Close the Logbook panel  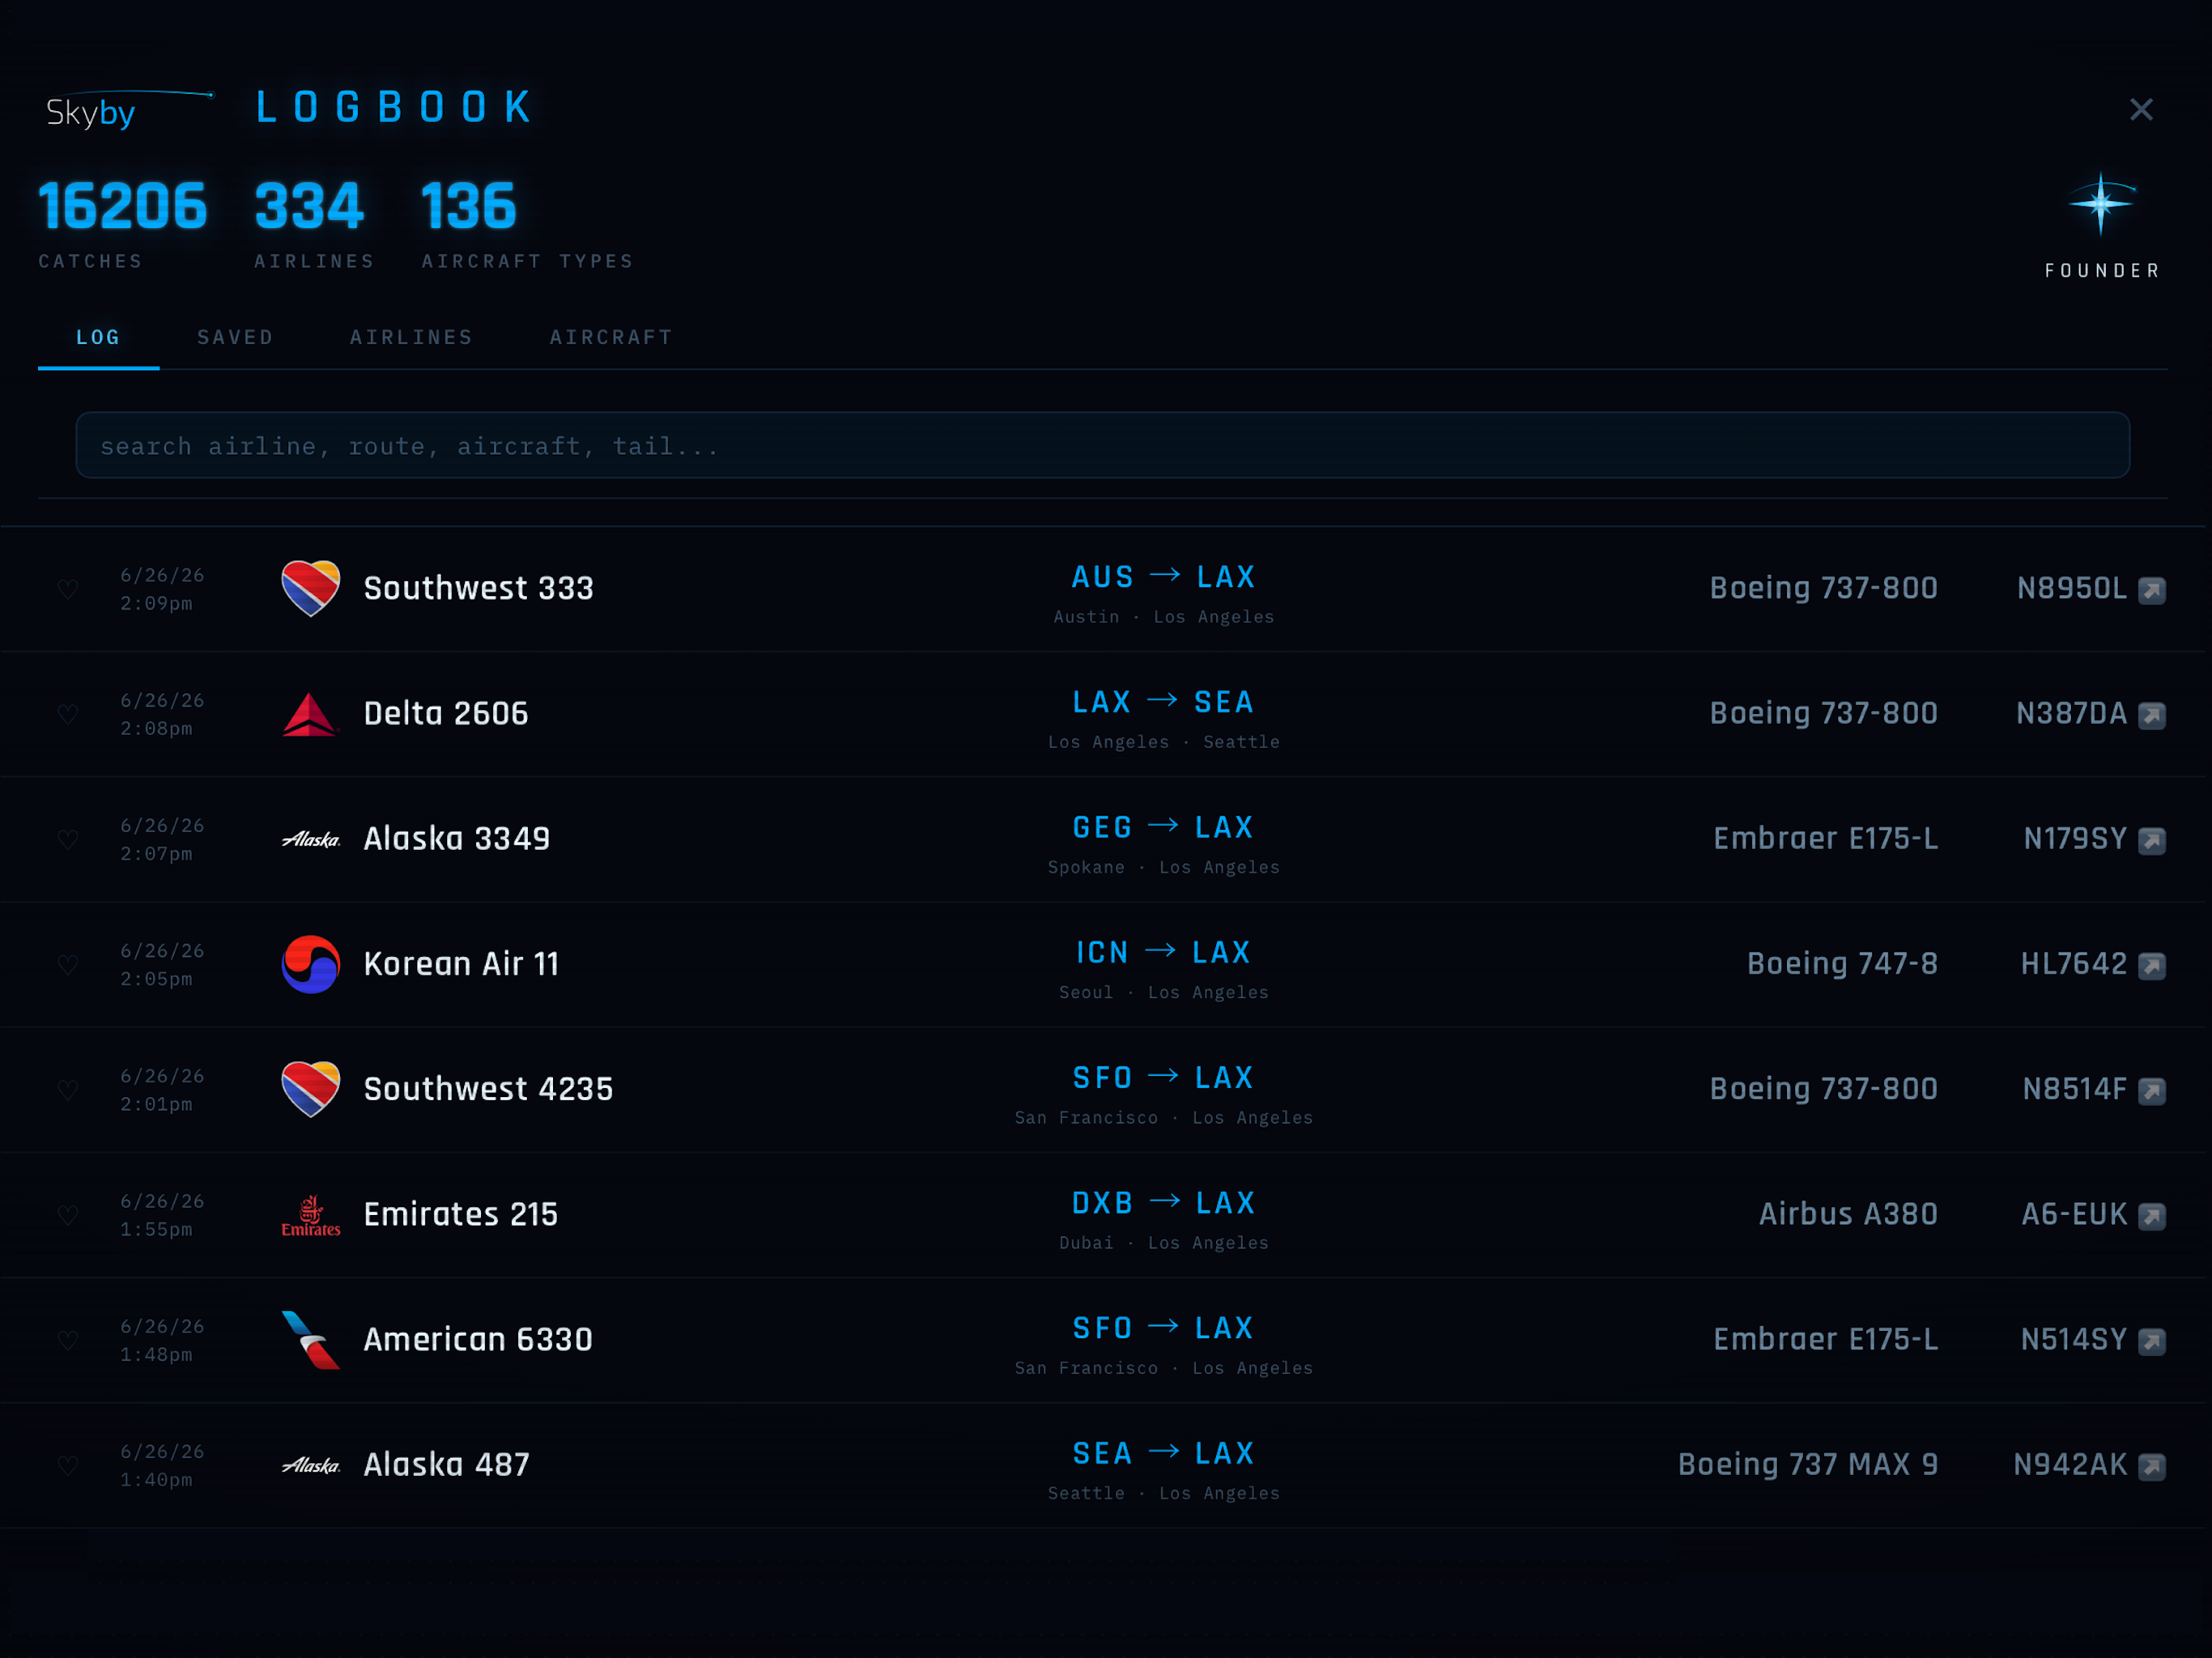click(2141, 109)
